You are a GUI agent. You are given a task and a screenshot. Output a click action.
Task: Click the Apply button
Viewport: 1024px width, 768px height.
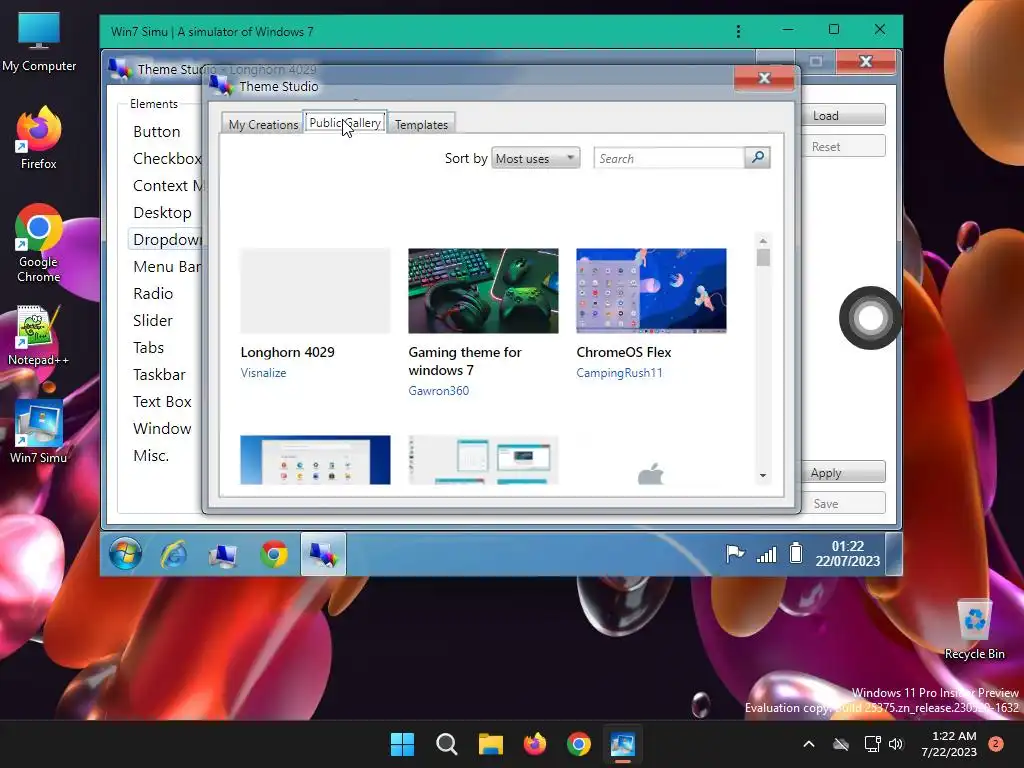click(x=843, y=472)
